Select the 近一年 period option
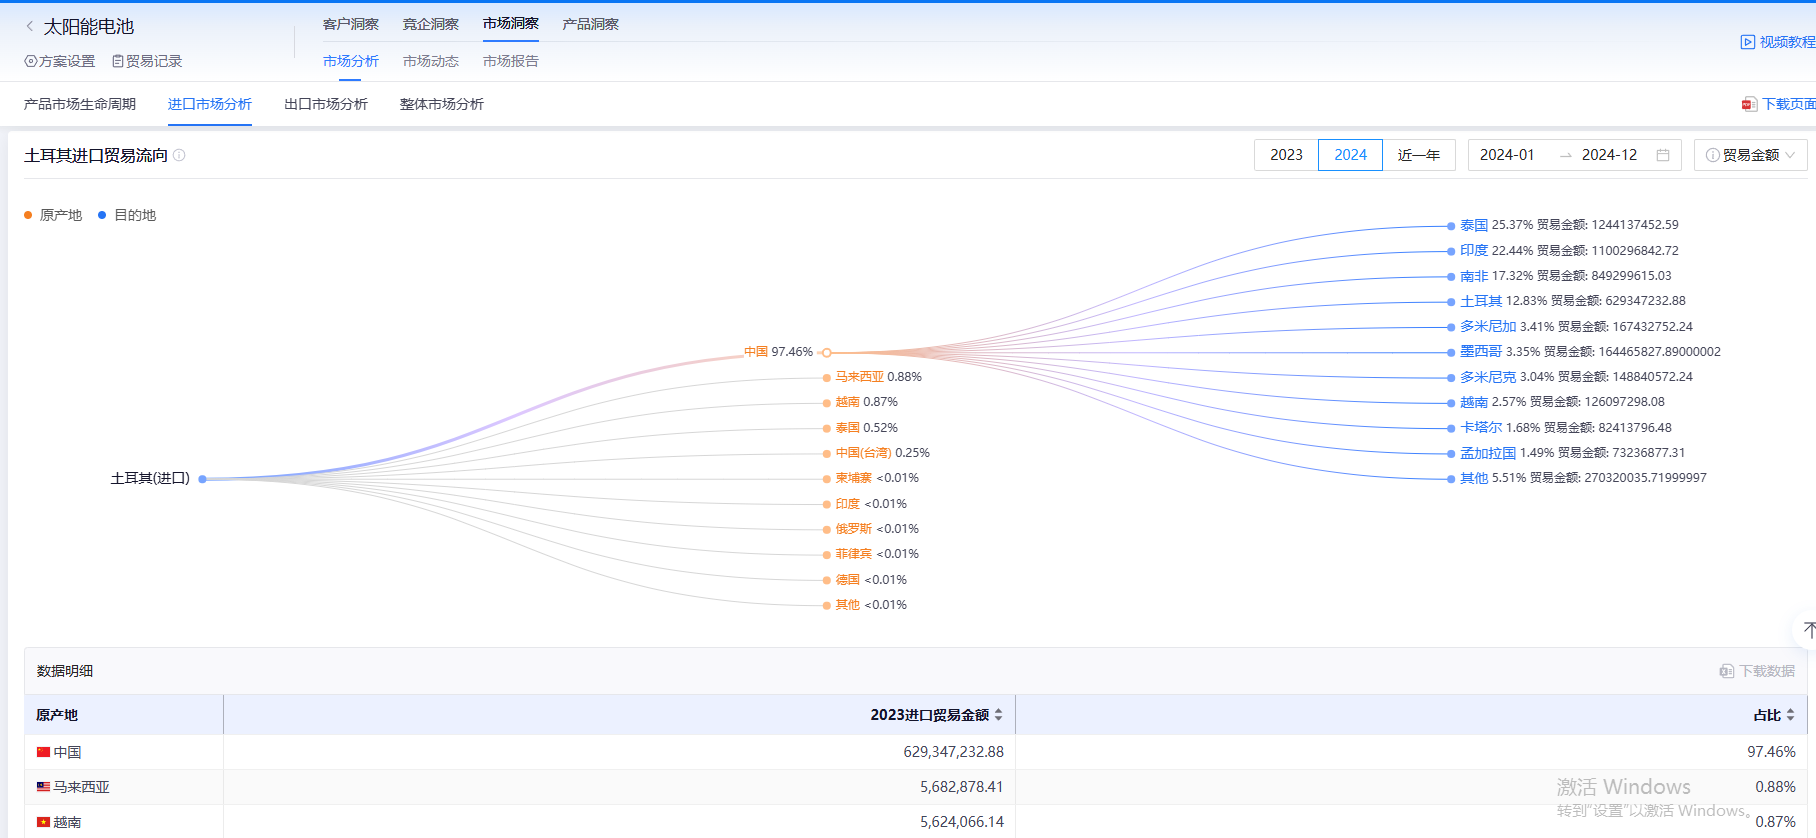 (x=1418, y=155)
